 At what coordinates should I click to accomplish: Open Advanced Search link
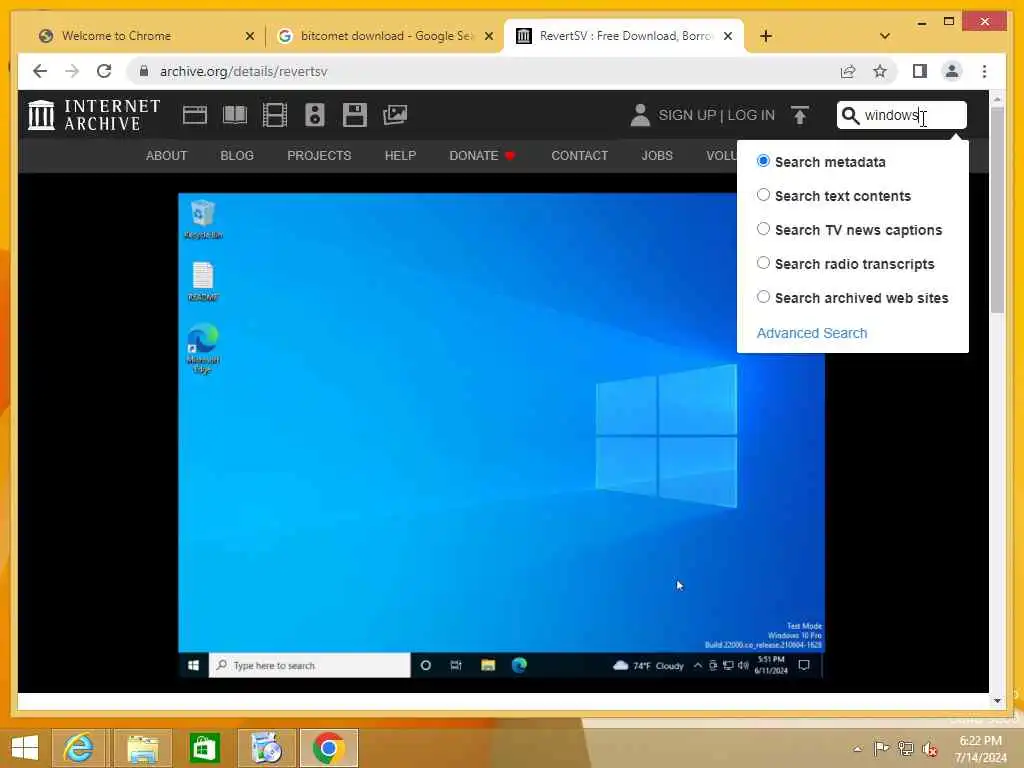[x=812, y=333]
